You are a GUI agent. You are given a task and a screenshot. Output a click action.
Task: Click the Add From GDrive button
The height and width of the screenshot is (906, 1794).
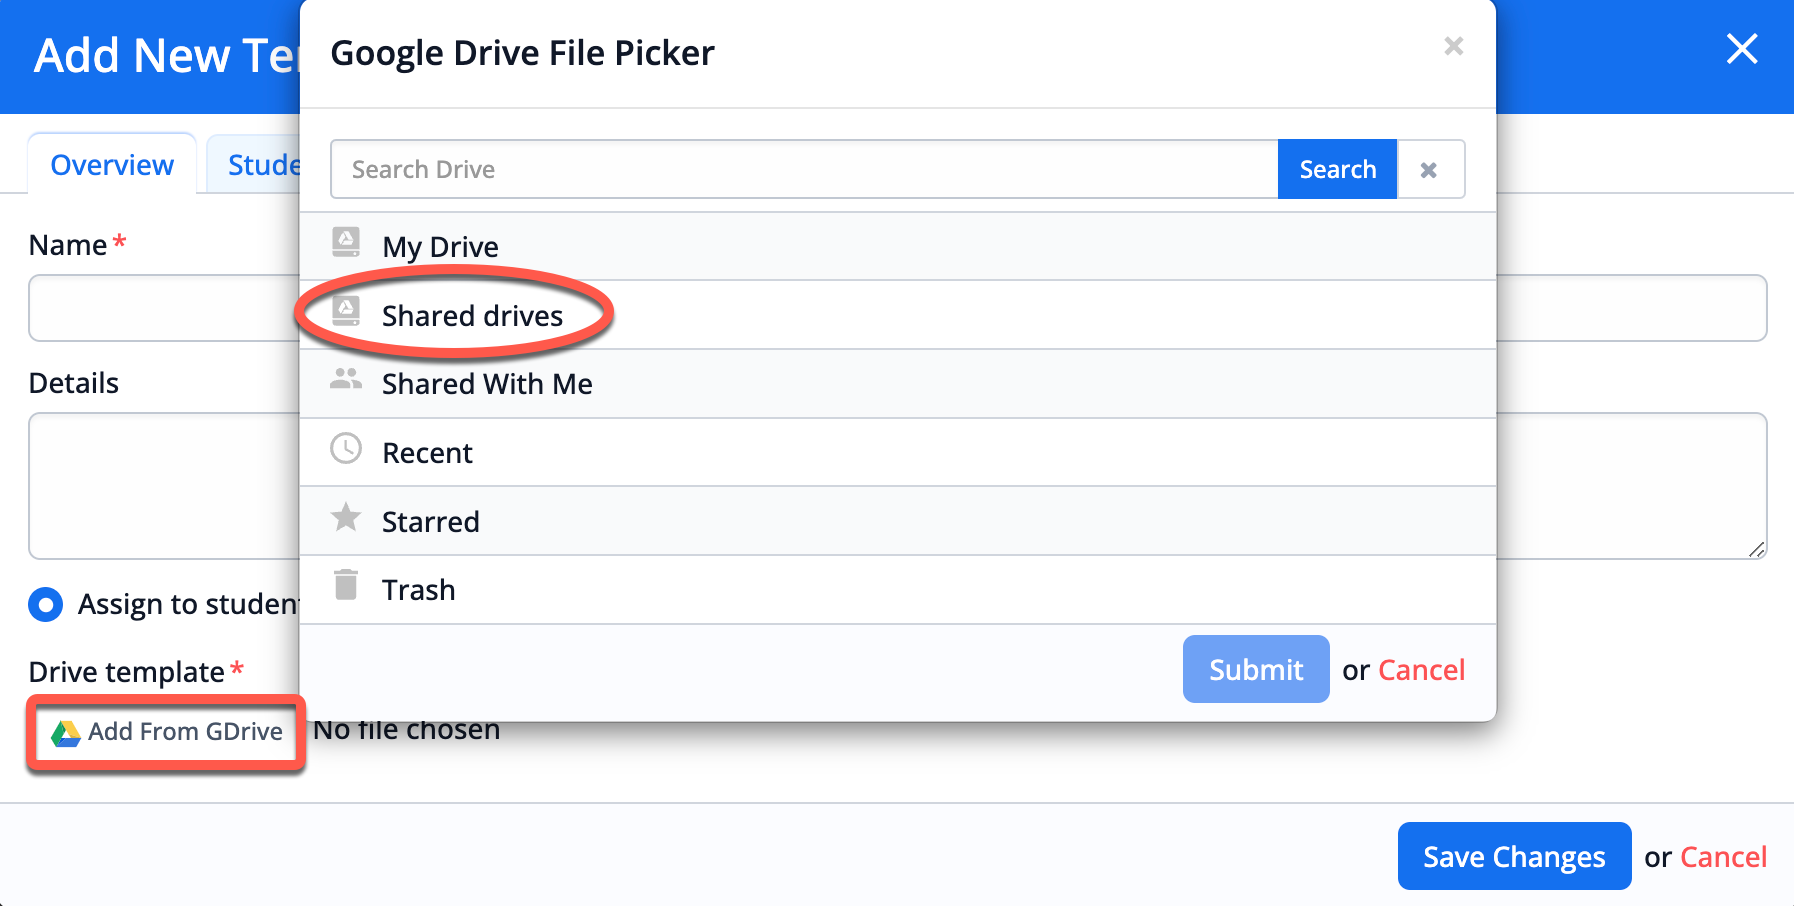click(x=166, y=732)
